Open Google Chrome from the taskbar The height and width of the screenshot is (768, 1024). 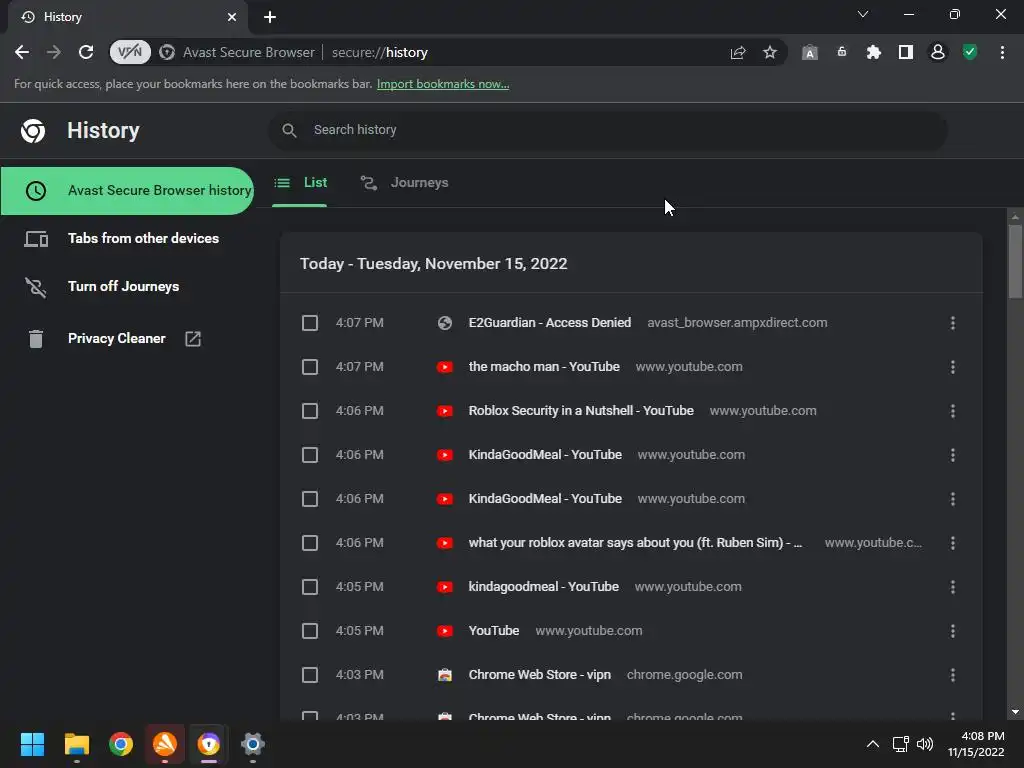point(121,744)
